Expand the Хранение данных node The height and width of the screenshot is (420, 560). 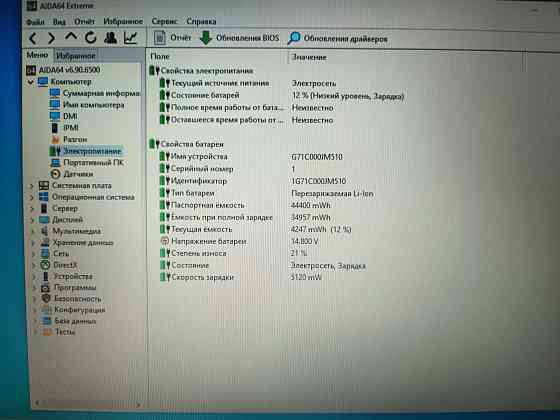pos(33,243)
